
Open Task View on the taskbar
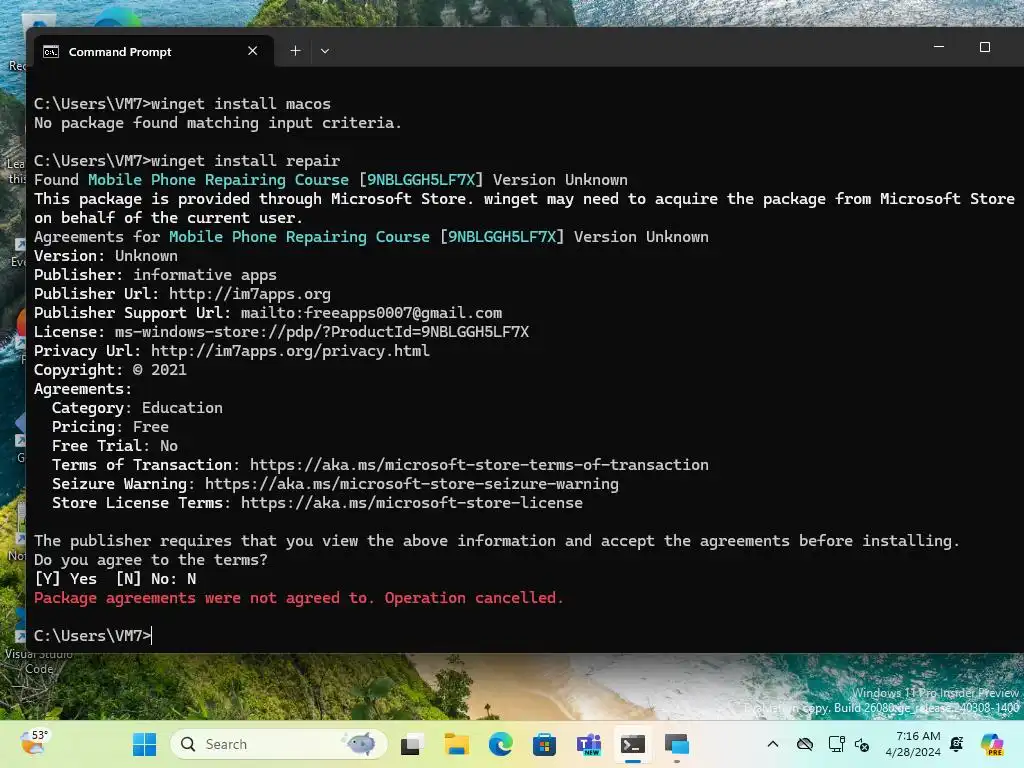click(x=411, y=744)
